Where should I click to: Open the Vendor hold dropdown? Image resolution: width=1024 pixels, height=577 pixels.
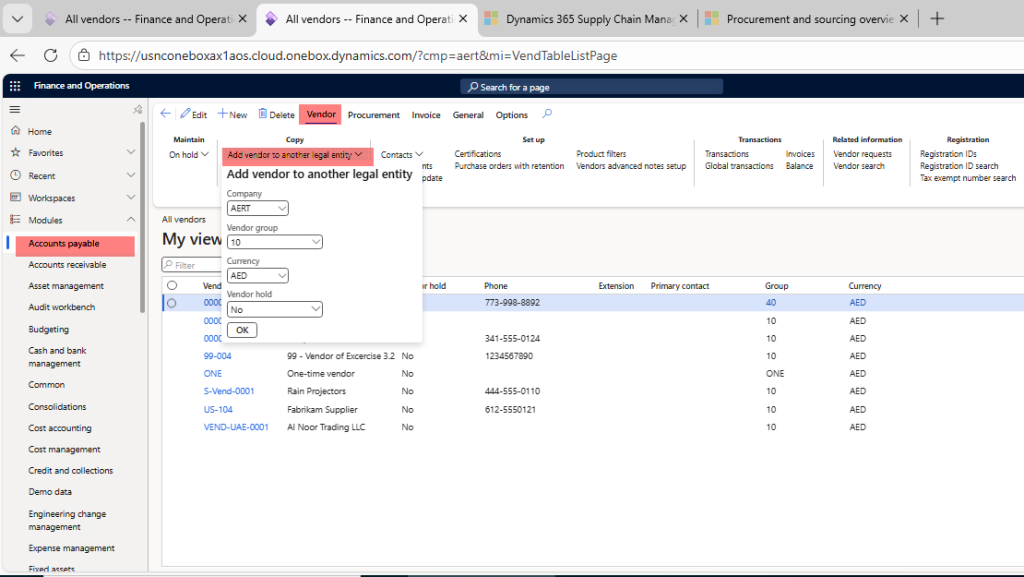[275, 310]
